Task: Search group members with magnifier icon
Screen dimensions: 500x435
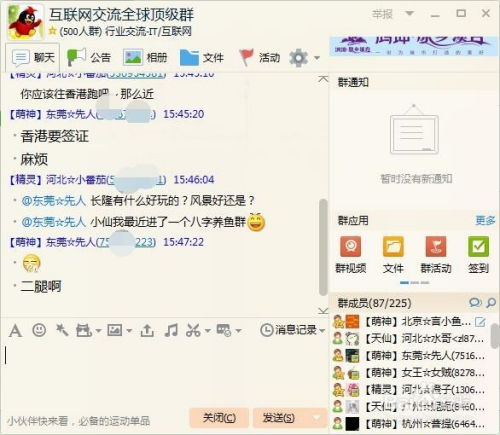Action: coord(491,302)
